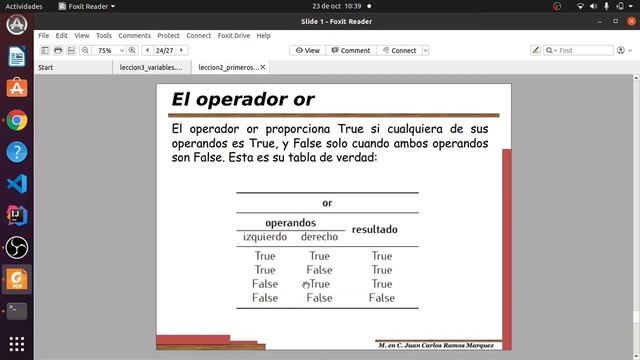Image resolution: width=640 pixels, height=360 pixels.
Task: Click 'resultado' table header
Action: click(375, 229)
